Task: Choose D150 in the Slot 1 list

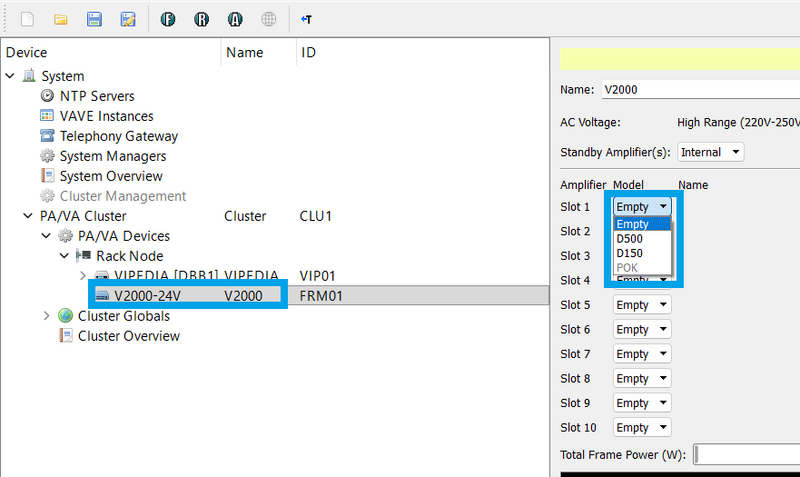Action: (642, 253)
